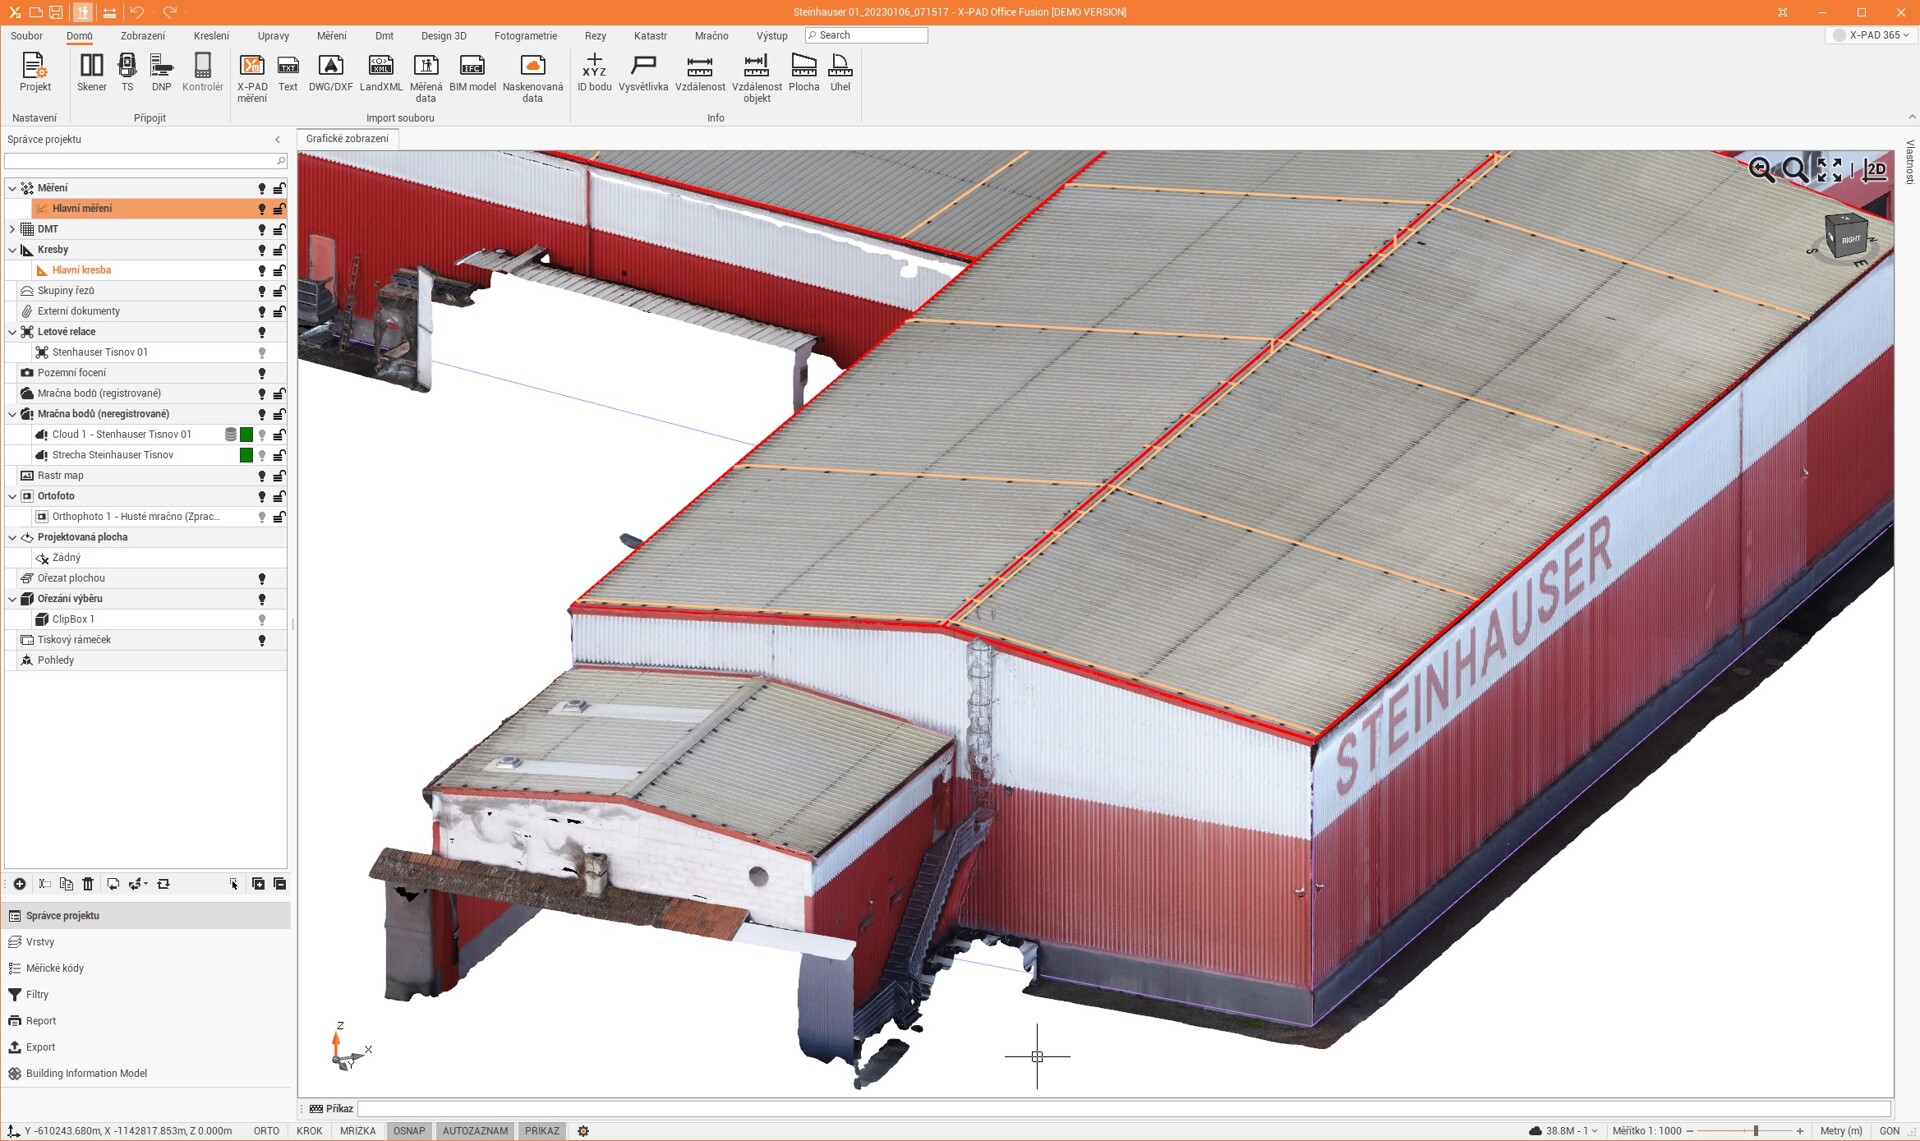Import Naskenovaná data
This screenshot has width=1920, height=1141.
tap(533, 77)
